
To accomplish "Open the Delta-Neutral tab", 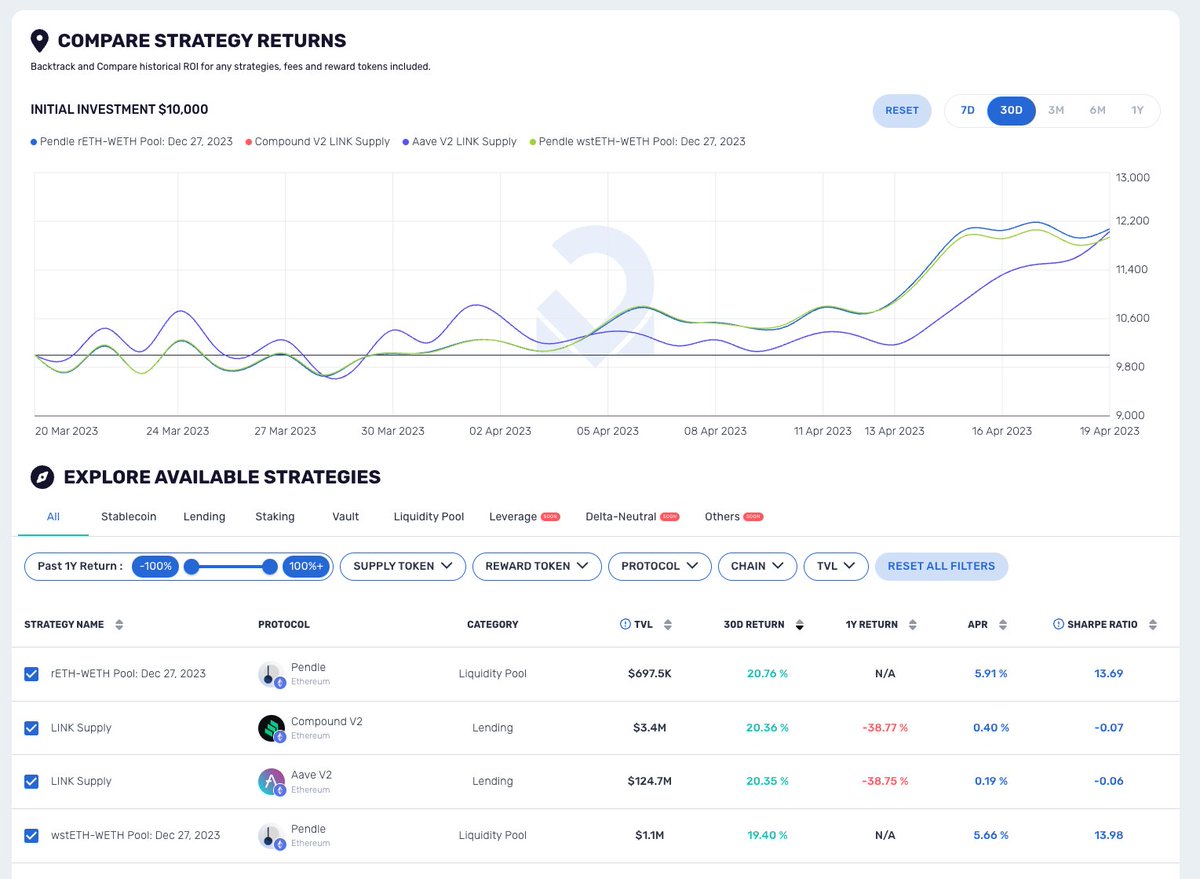I will [x=632, y=517].
